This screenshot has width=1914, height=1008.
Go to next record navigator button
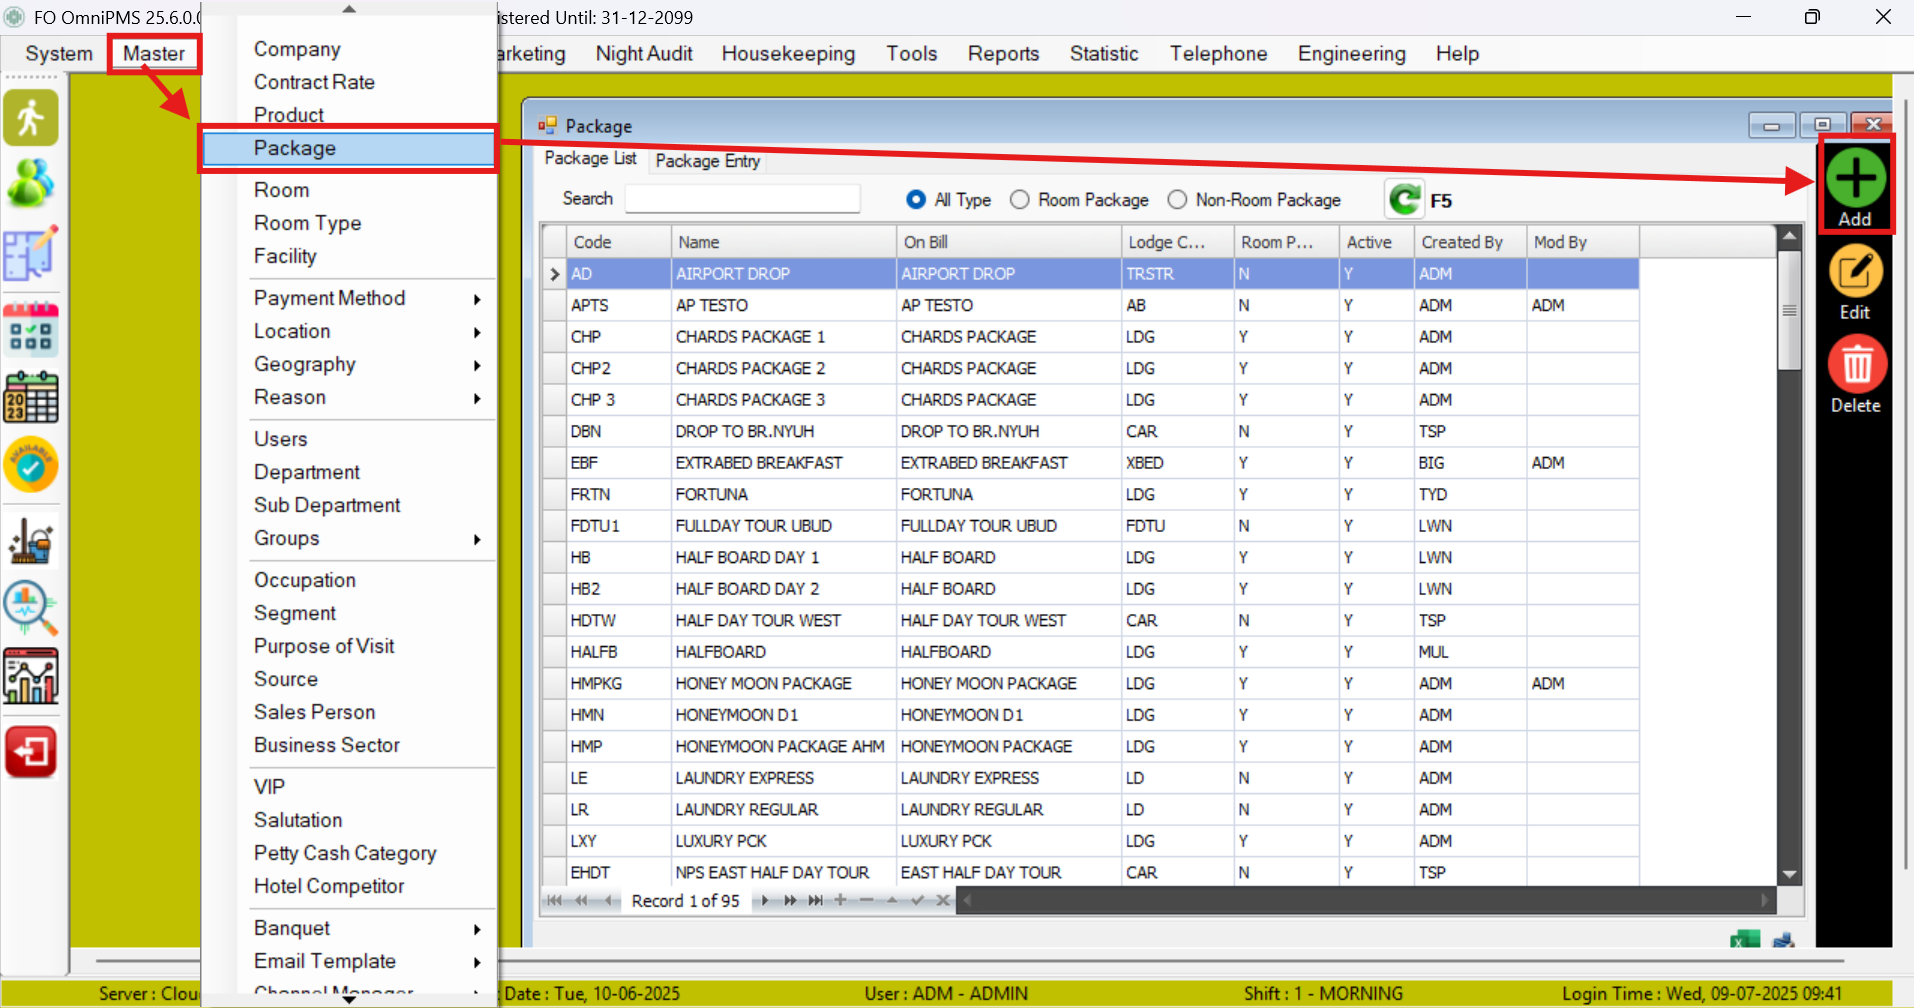tap(765, 900)
